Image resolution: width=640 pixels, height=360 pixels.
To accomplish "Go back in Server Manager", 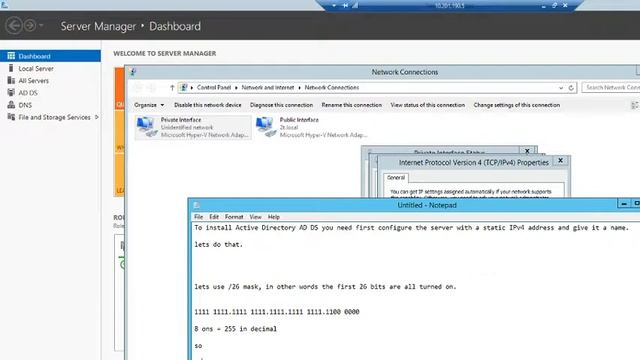I will click(x=14, y=26).
